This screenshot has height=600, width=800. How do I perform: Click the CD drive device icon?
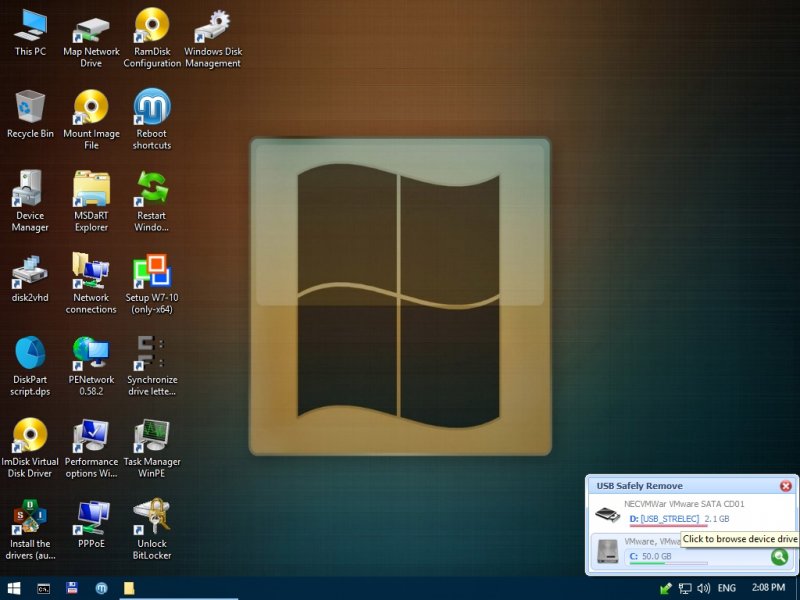tap(607, 515)
